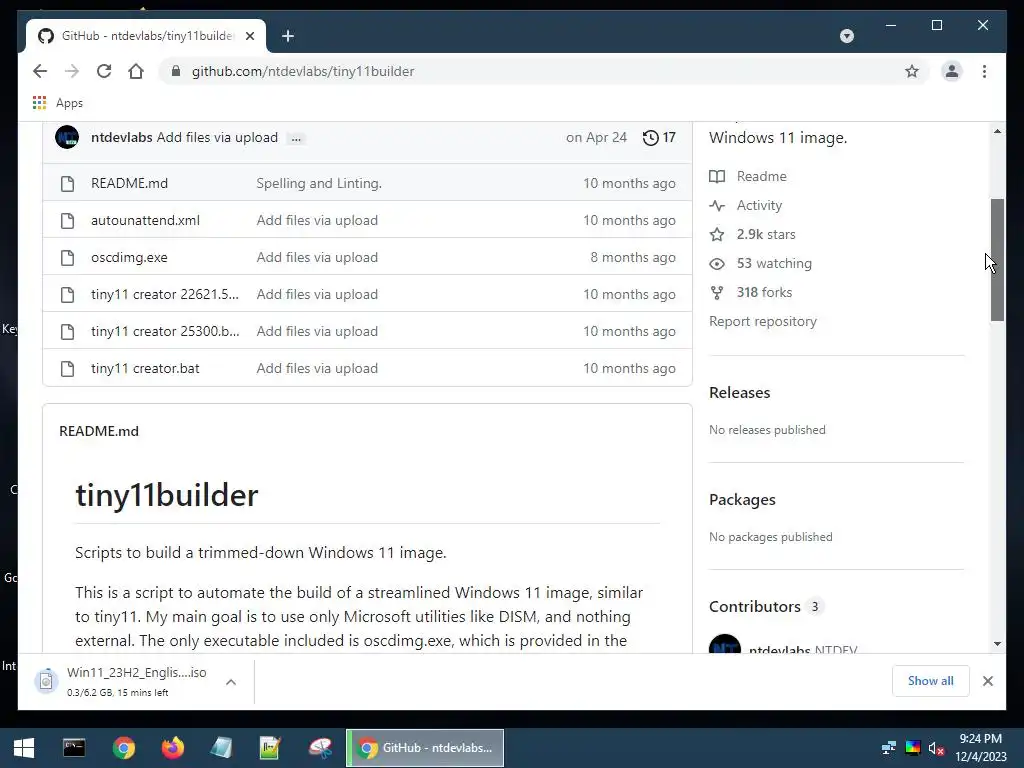The width and height of the screenshot is (1024, 768).
Task: Open the Chrome three-dot menu
Action: pyautogui.click(x=984, y=71)
